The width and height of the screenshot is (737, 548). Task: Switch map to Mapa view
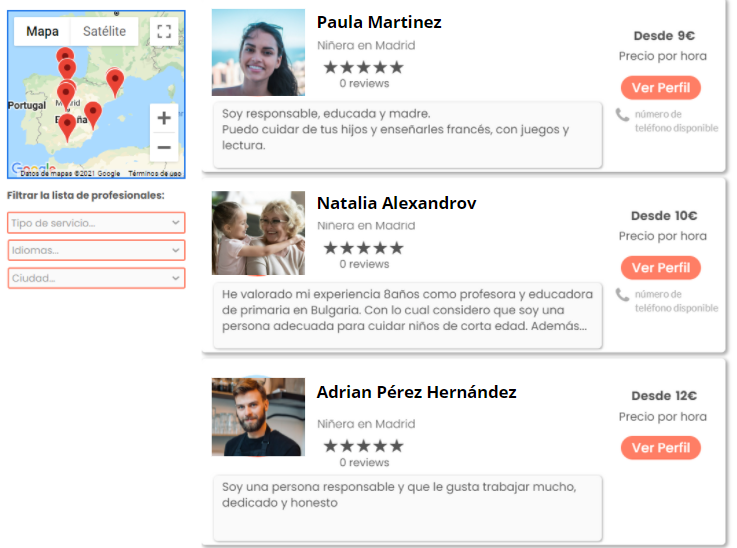pos(42,31)
